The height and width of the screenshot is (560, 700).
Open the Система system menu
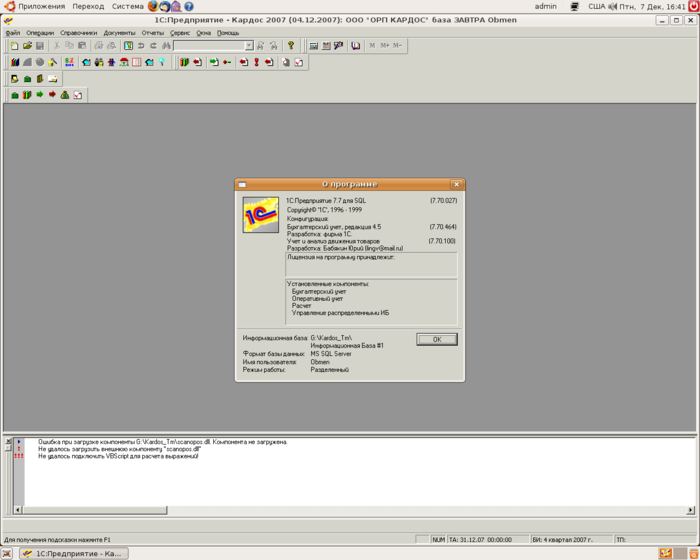click(128, 6)
